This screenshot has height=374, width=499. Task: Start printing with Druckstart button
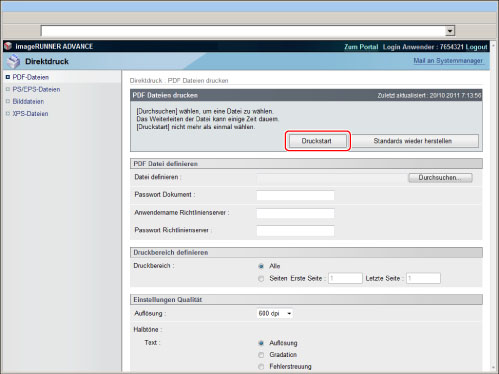[317, 141]
